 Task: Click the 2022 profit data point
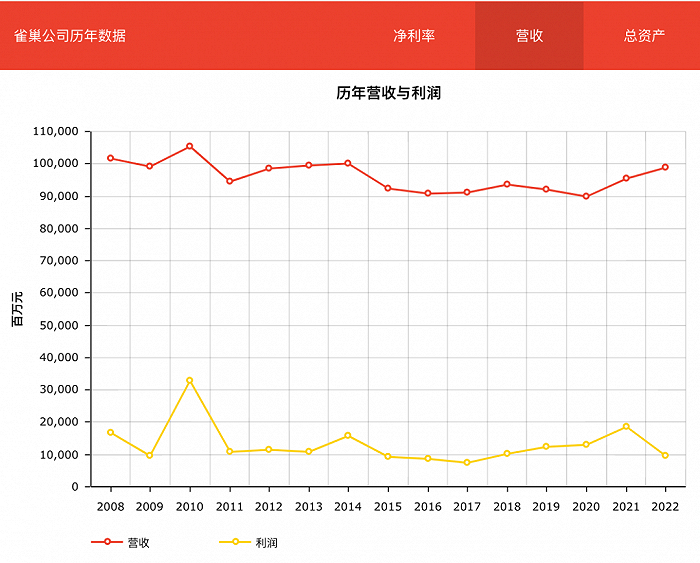[665, 455]
